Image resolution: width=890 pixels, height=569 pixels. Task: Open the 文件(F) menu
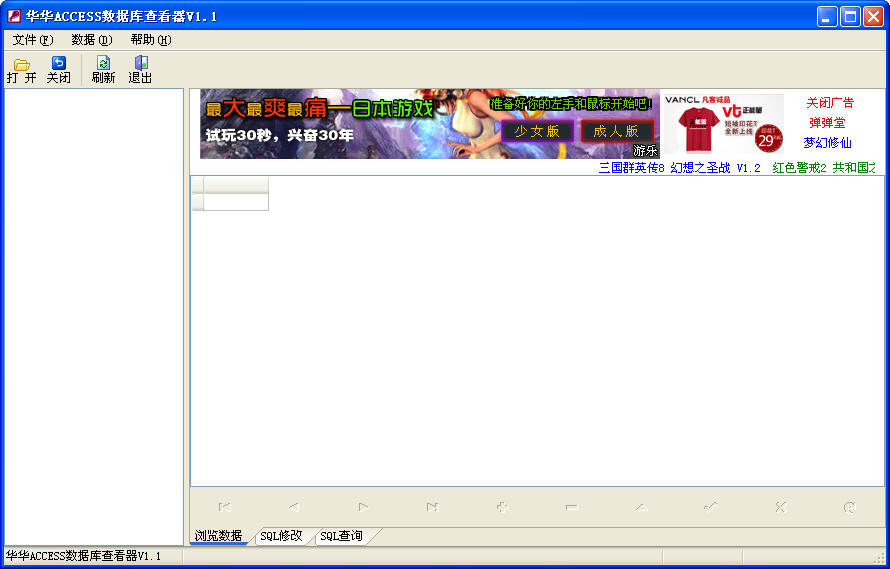pyautogui.click(x=32, y=40)
